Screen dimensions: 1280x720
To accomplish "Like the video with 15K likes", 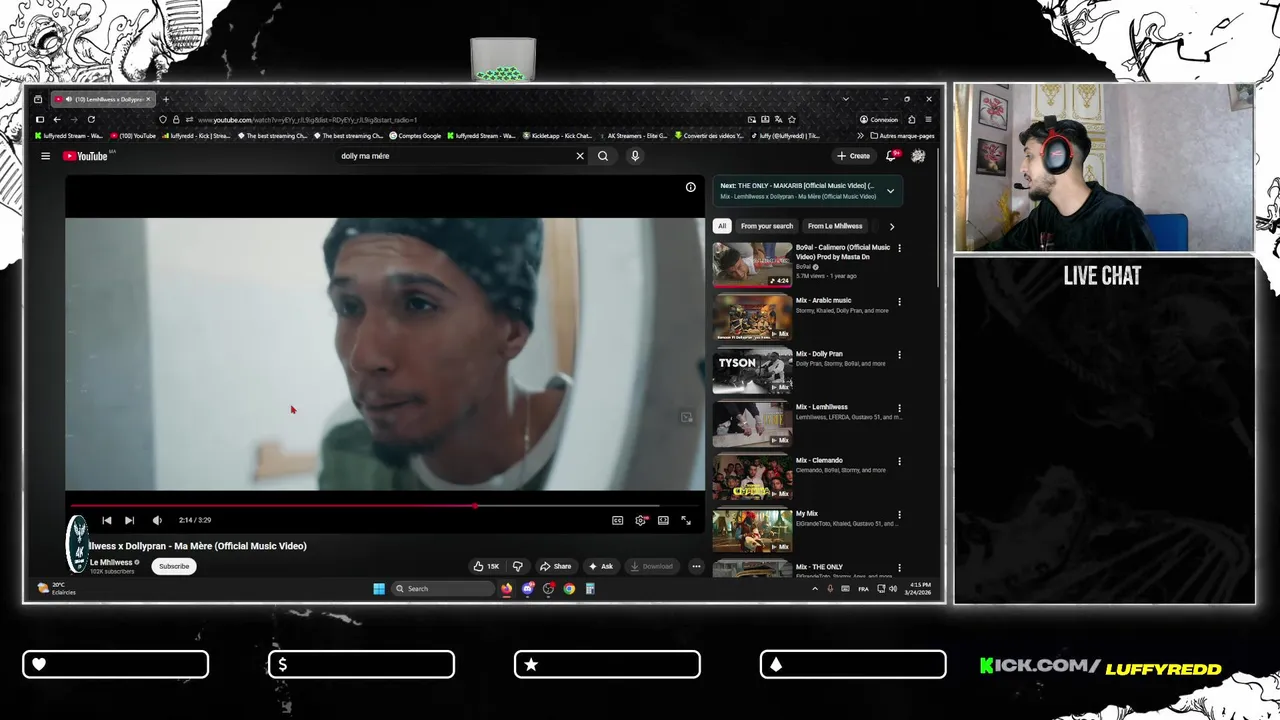I will pyautogui.click(x=486, y=566).
